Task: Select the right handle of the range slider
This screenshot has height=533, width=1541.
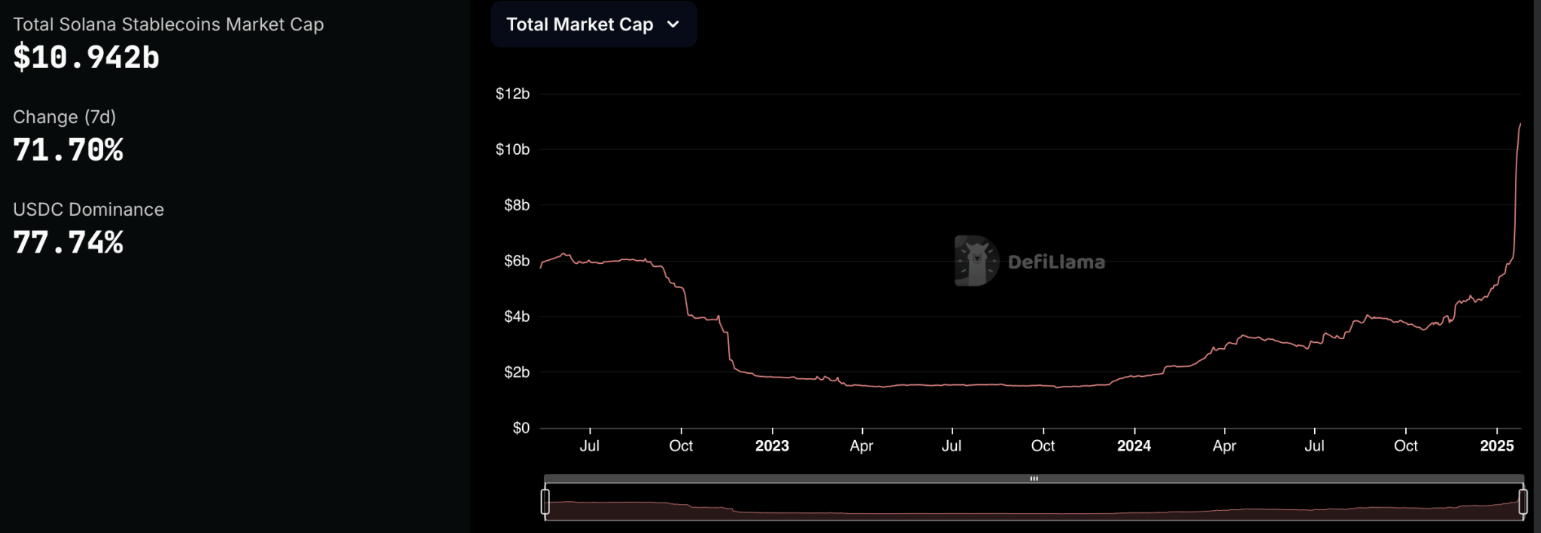Action: pos(1523,501)
